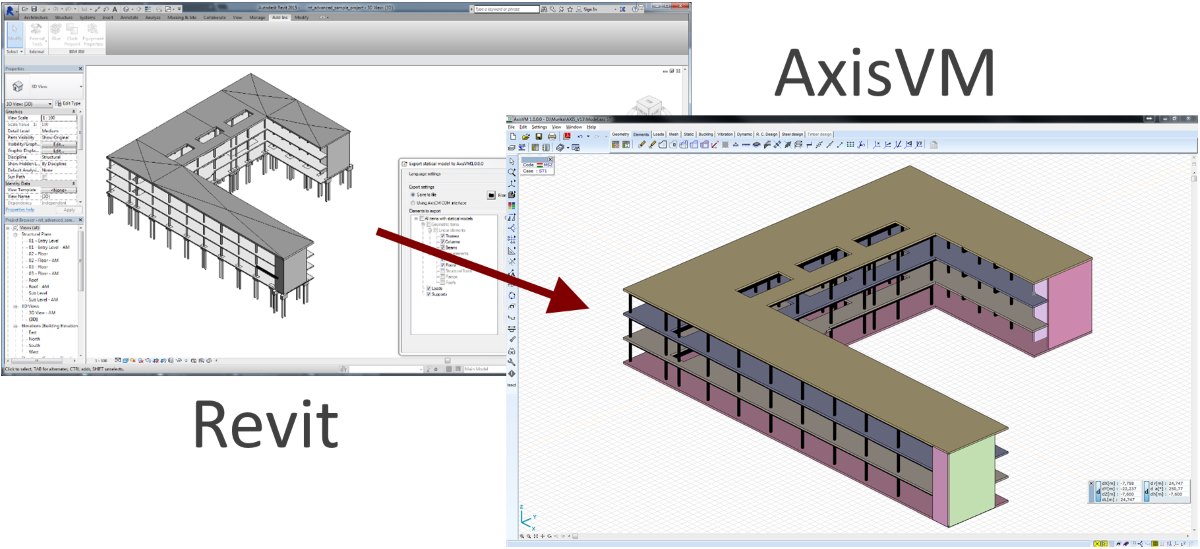
Task: Click the selection arrow tool in AxisVM sidebar
Action: [x=512, y=161]
